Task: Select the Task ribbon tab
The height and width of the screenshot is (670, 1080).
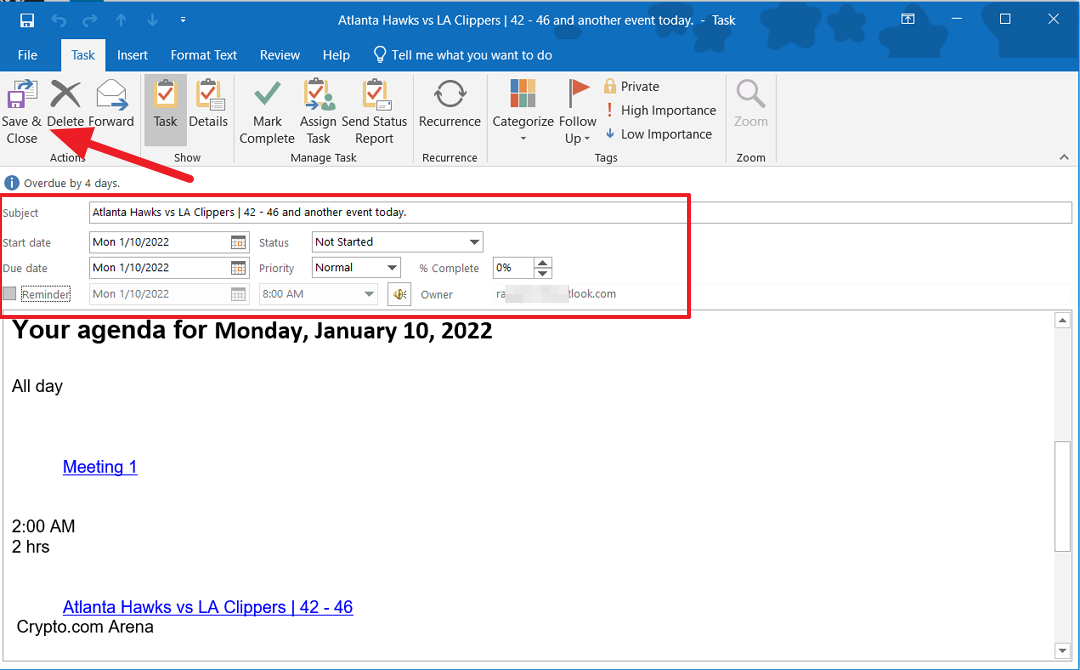Action: click(x=83, y=55)
